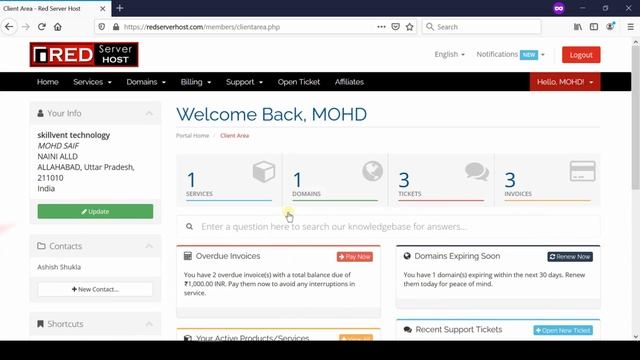
Task: Open the 3 Tickets stat tile
Action: (x=441, y=180)
